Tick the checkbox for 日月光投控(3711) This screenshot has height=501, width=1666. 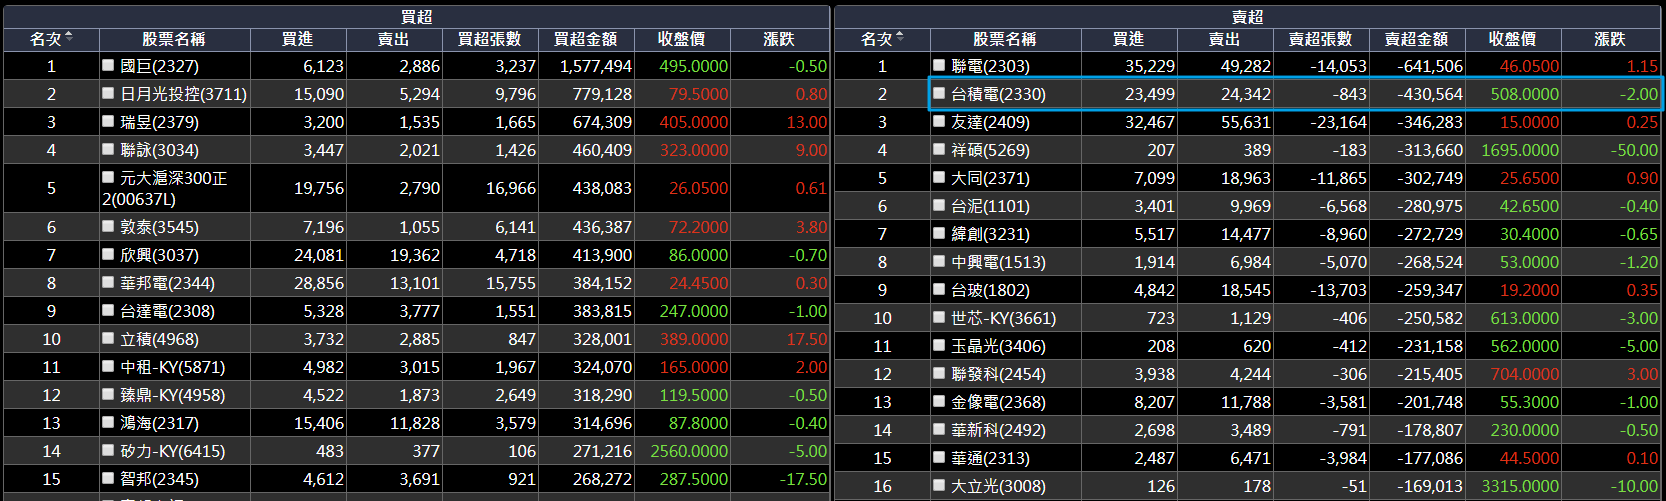point(108,93)
